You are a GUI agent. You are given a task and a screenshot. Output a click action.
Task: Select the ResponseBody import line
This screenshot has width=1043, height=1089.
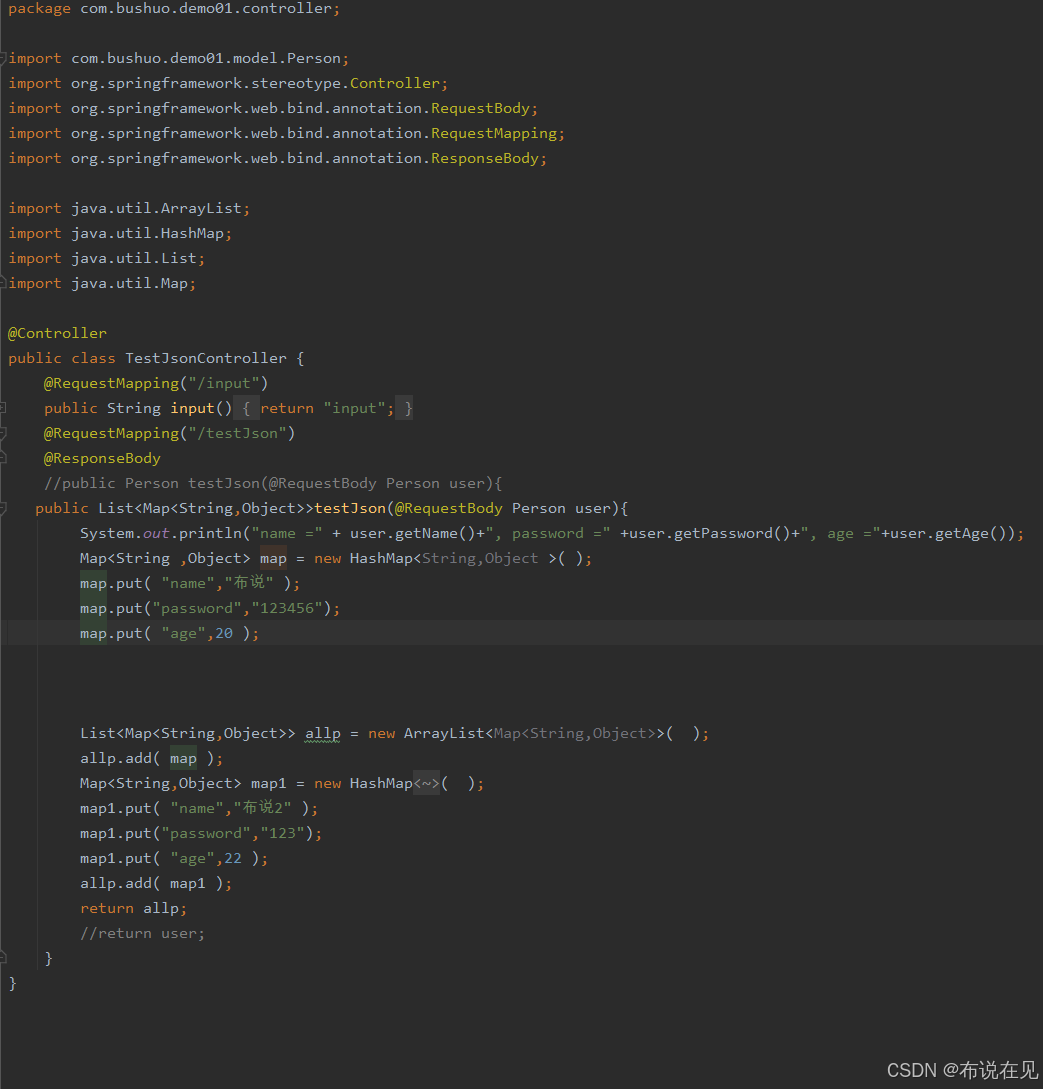click(278, 158)
